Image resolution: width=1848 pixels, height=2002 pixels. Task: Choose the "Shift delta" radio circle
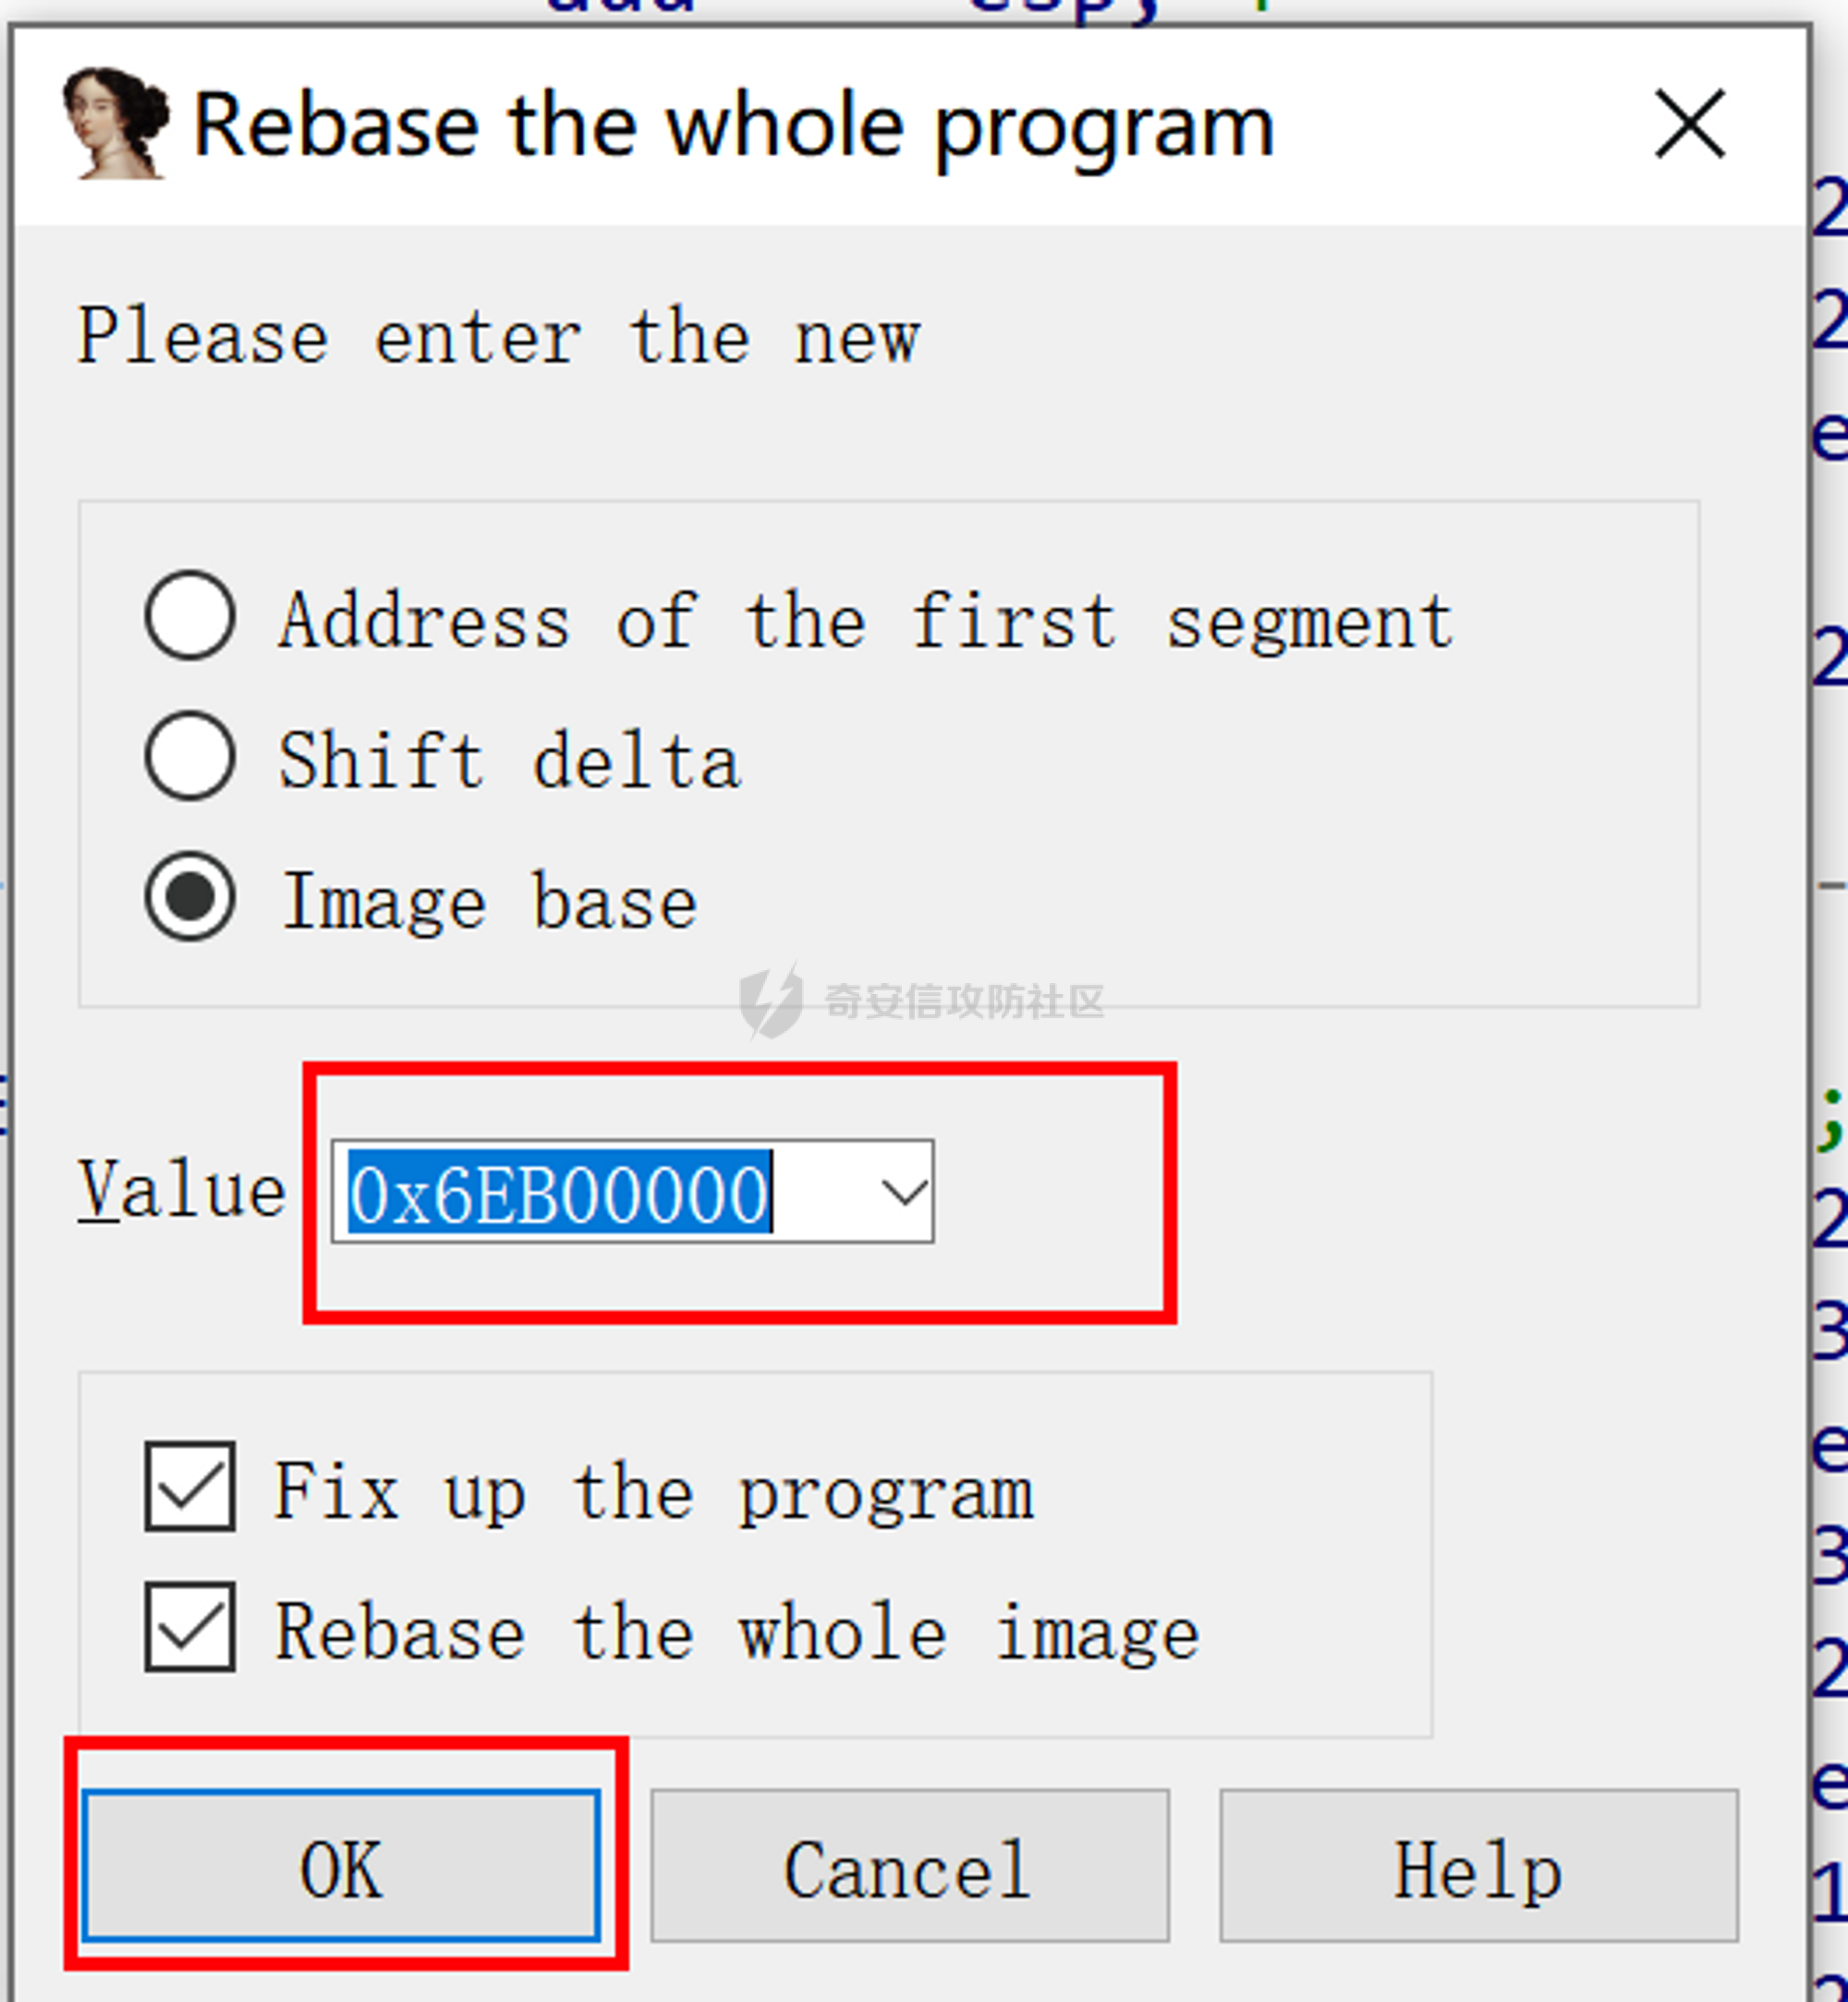(190, 756)
